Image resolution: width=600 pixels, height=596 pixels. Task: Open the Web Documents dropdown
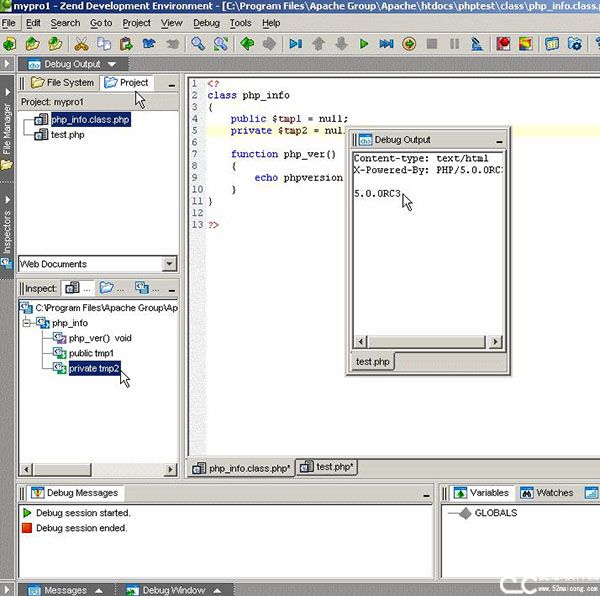click(x=169, y=264)
